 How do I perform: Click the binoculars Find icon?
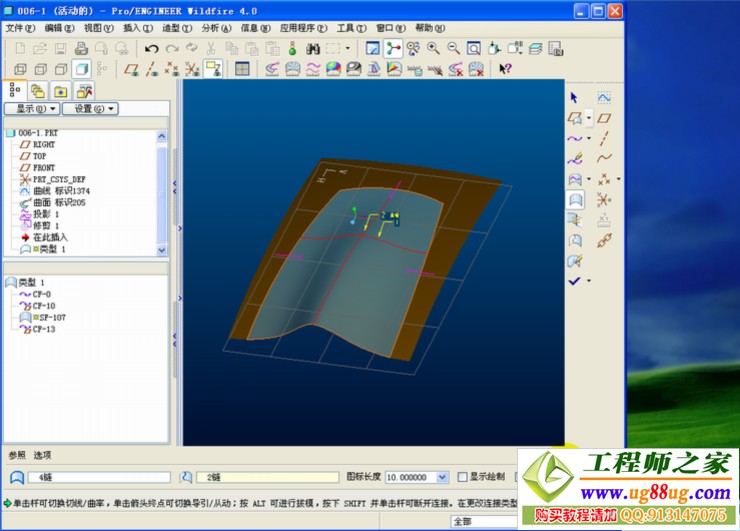click(x=313, y=48)
